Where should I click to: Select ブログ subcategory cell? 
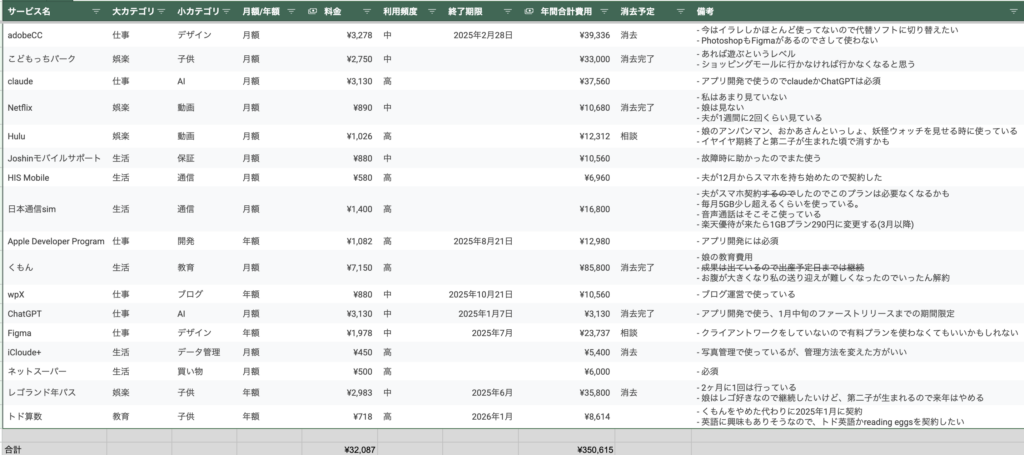[x=204, y=294]
